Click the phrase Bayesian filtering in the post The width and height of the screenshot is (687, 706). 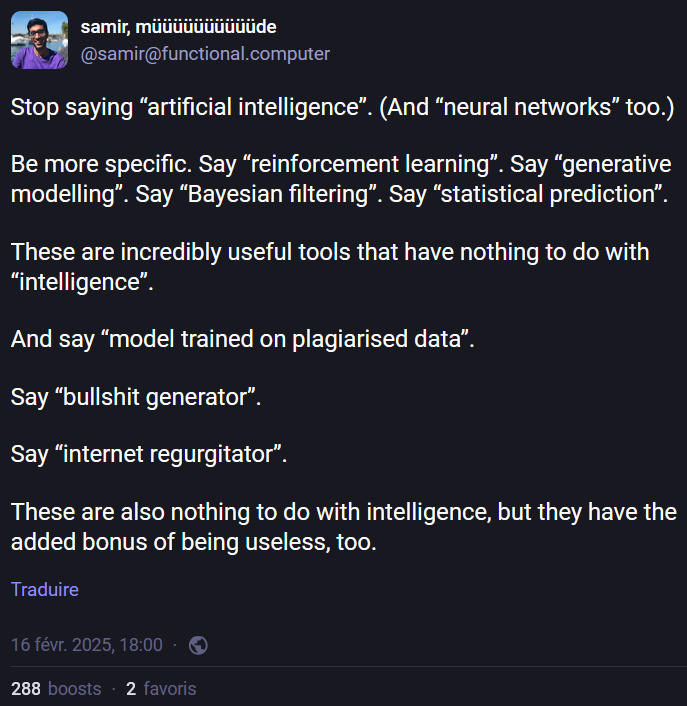[278, 194]
